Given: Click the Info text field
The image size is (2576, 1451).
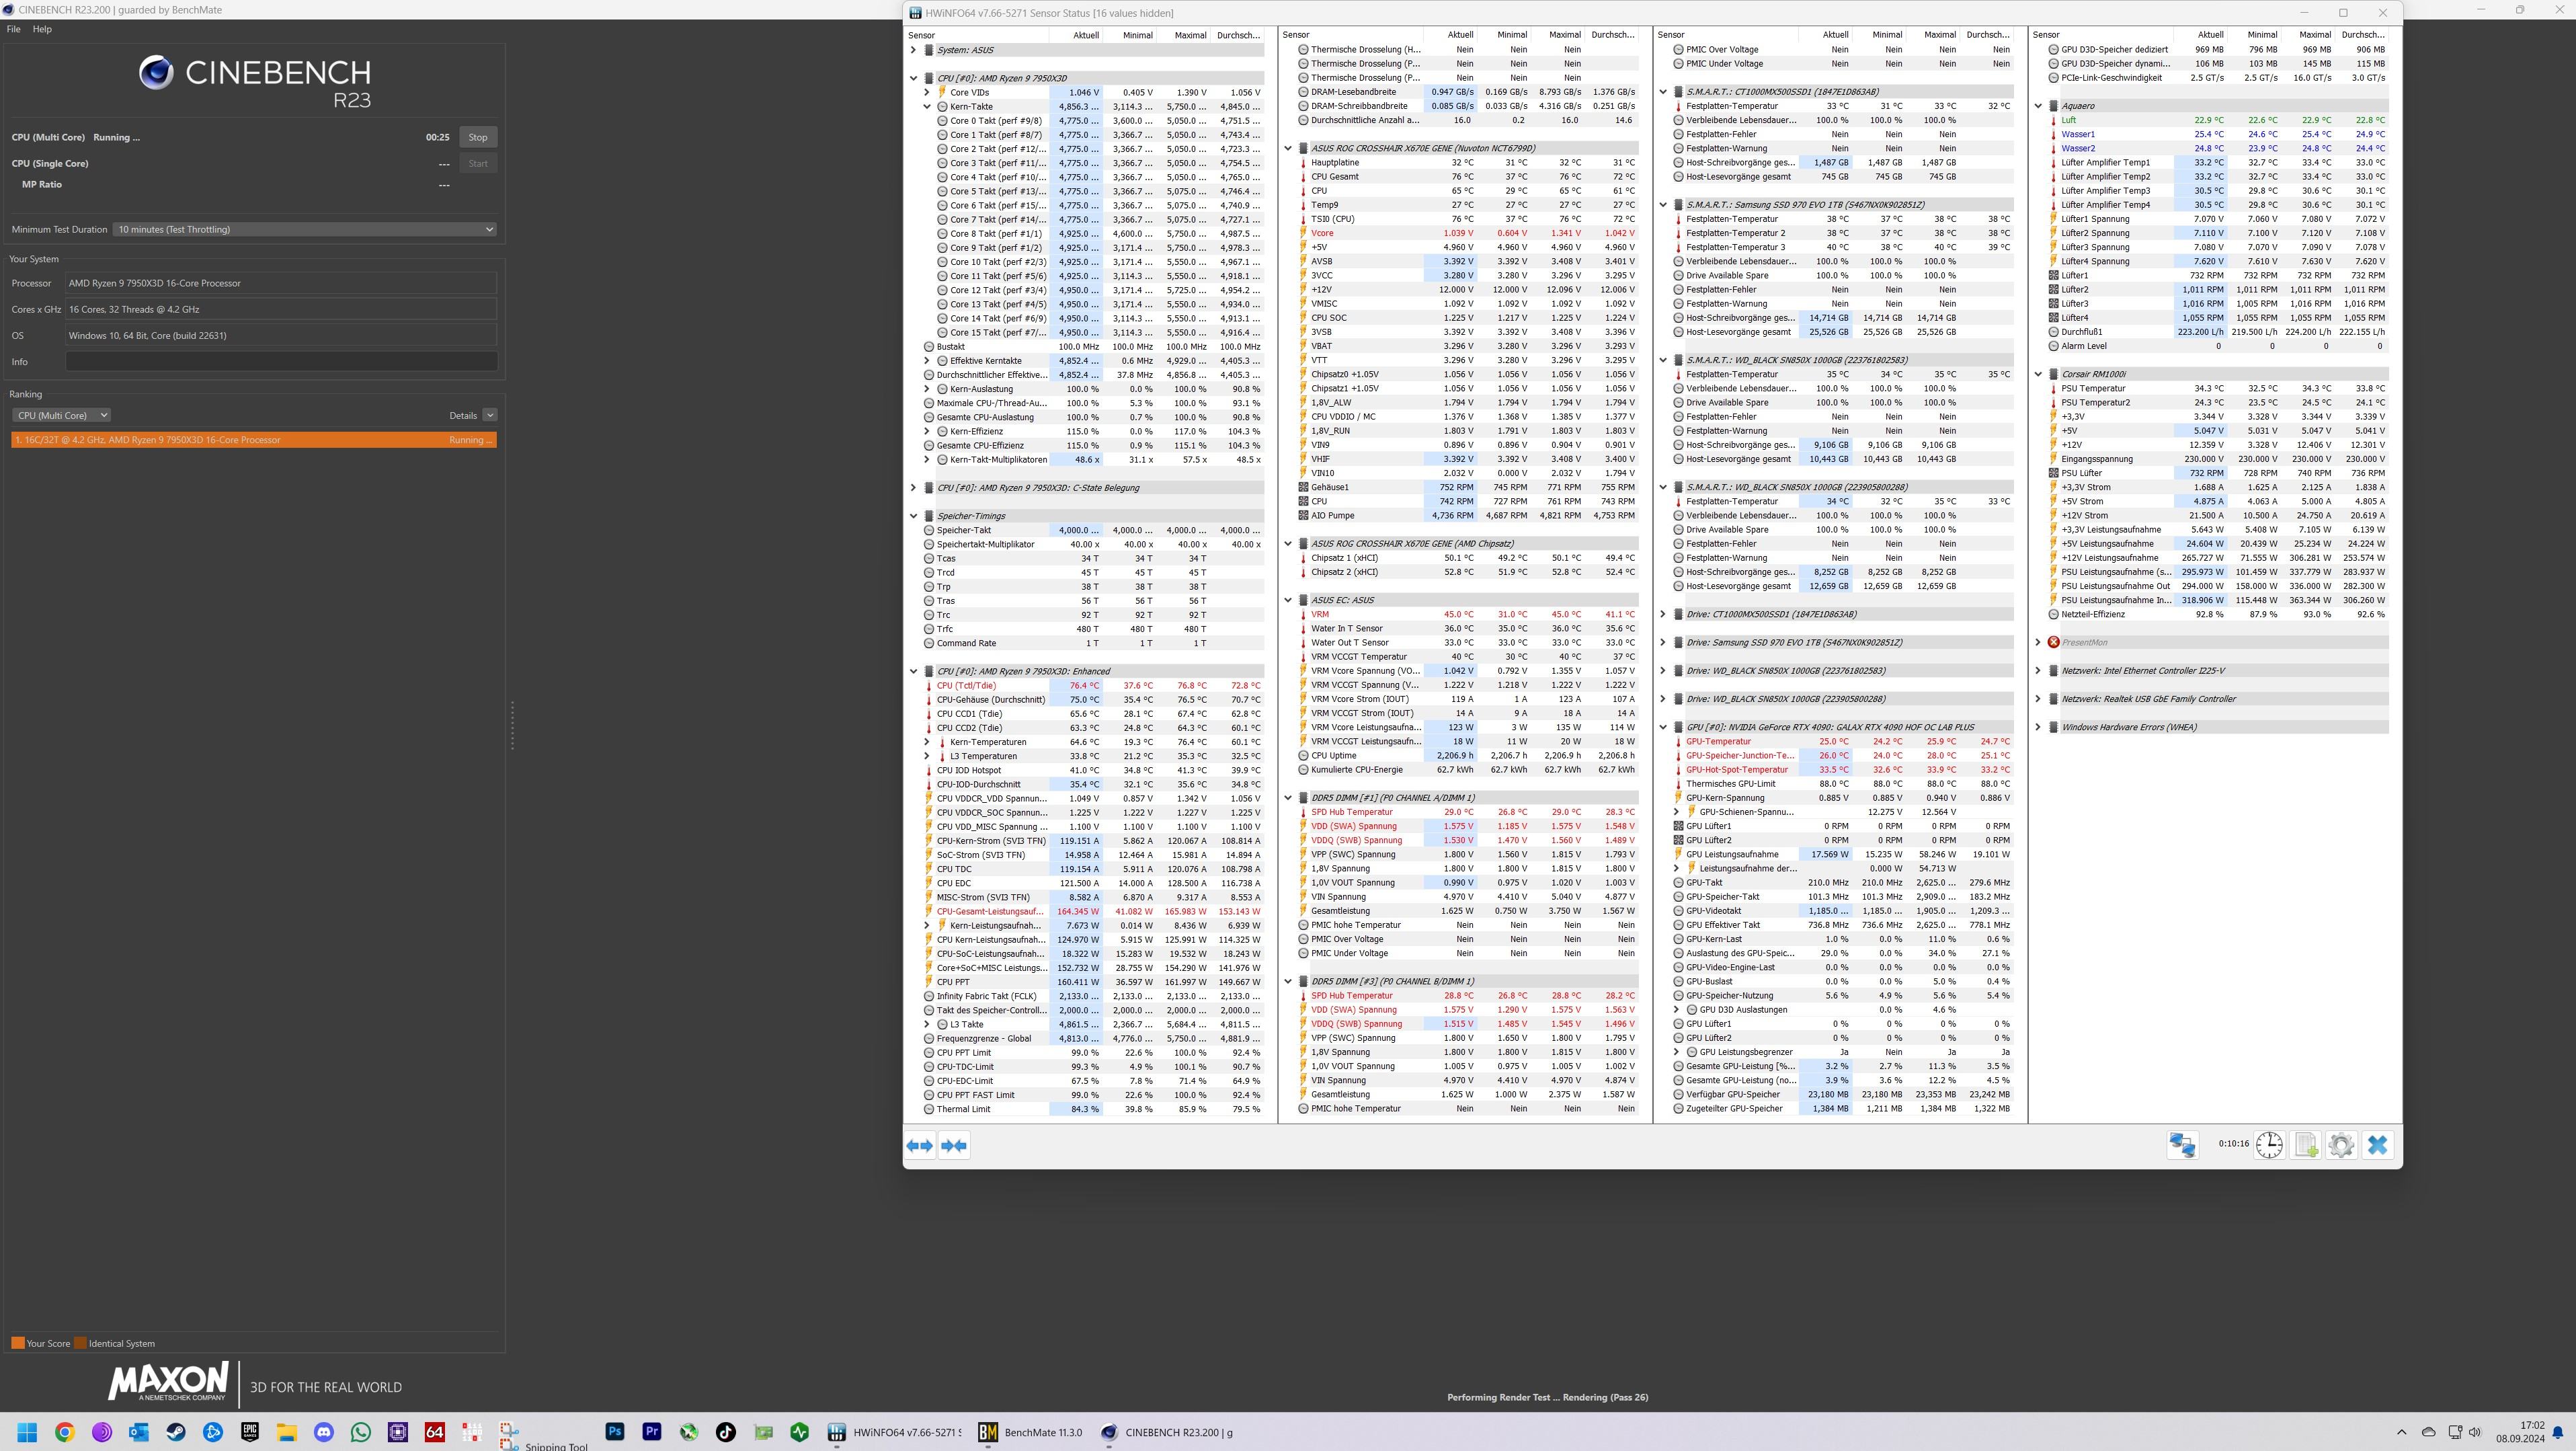Looking at the screenshot, I should point(281,362).
